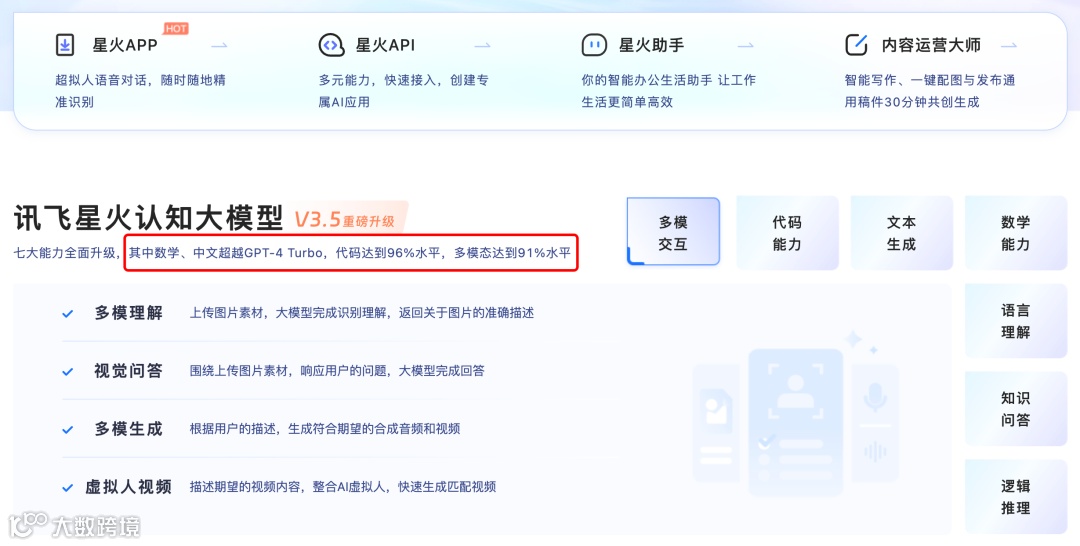Viewport: 1080px width, 546px height.
Task: Click the arrow next to 星火助手
Action: (x=745, y=45)
